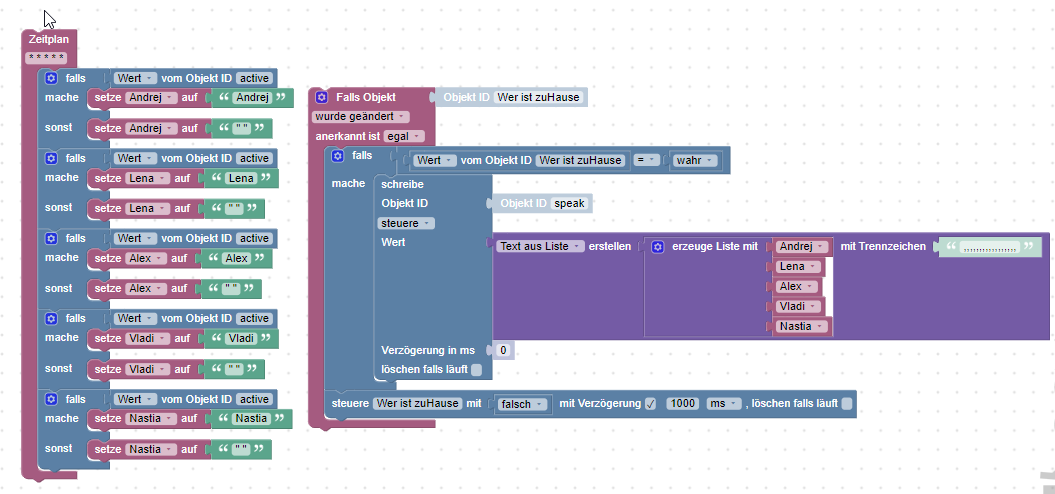This screenshot has width=1055, height=494.
Task: Open the egal dropdown after anerkannt ist
Action: (x=404, y=136)
